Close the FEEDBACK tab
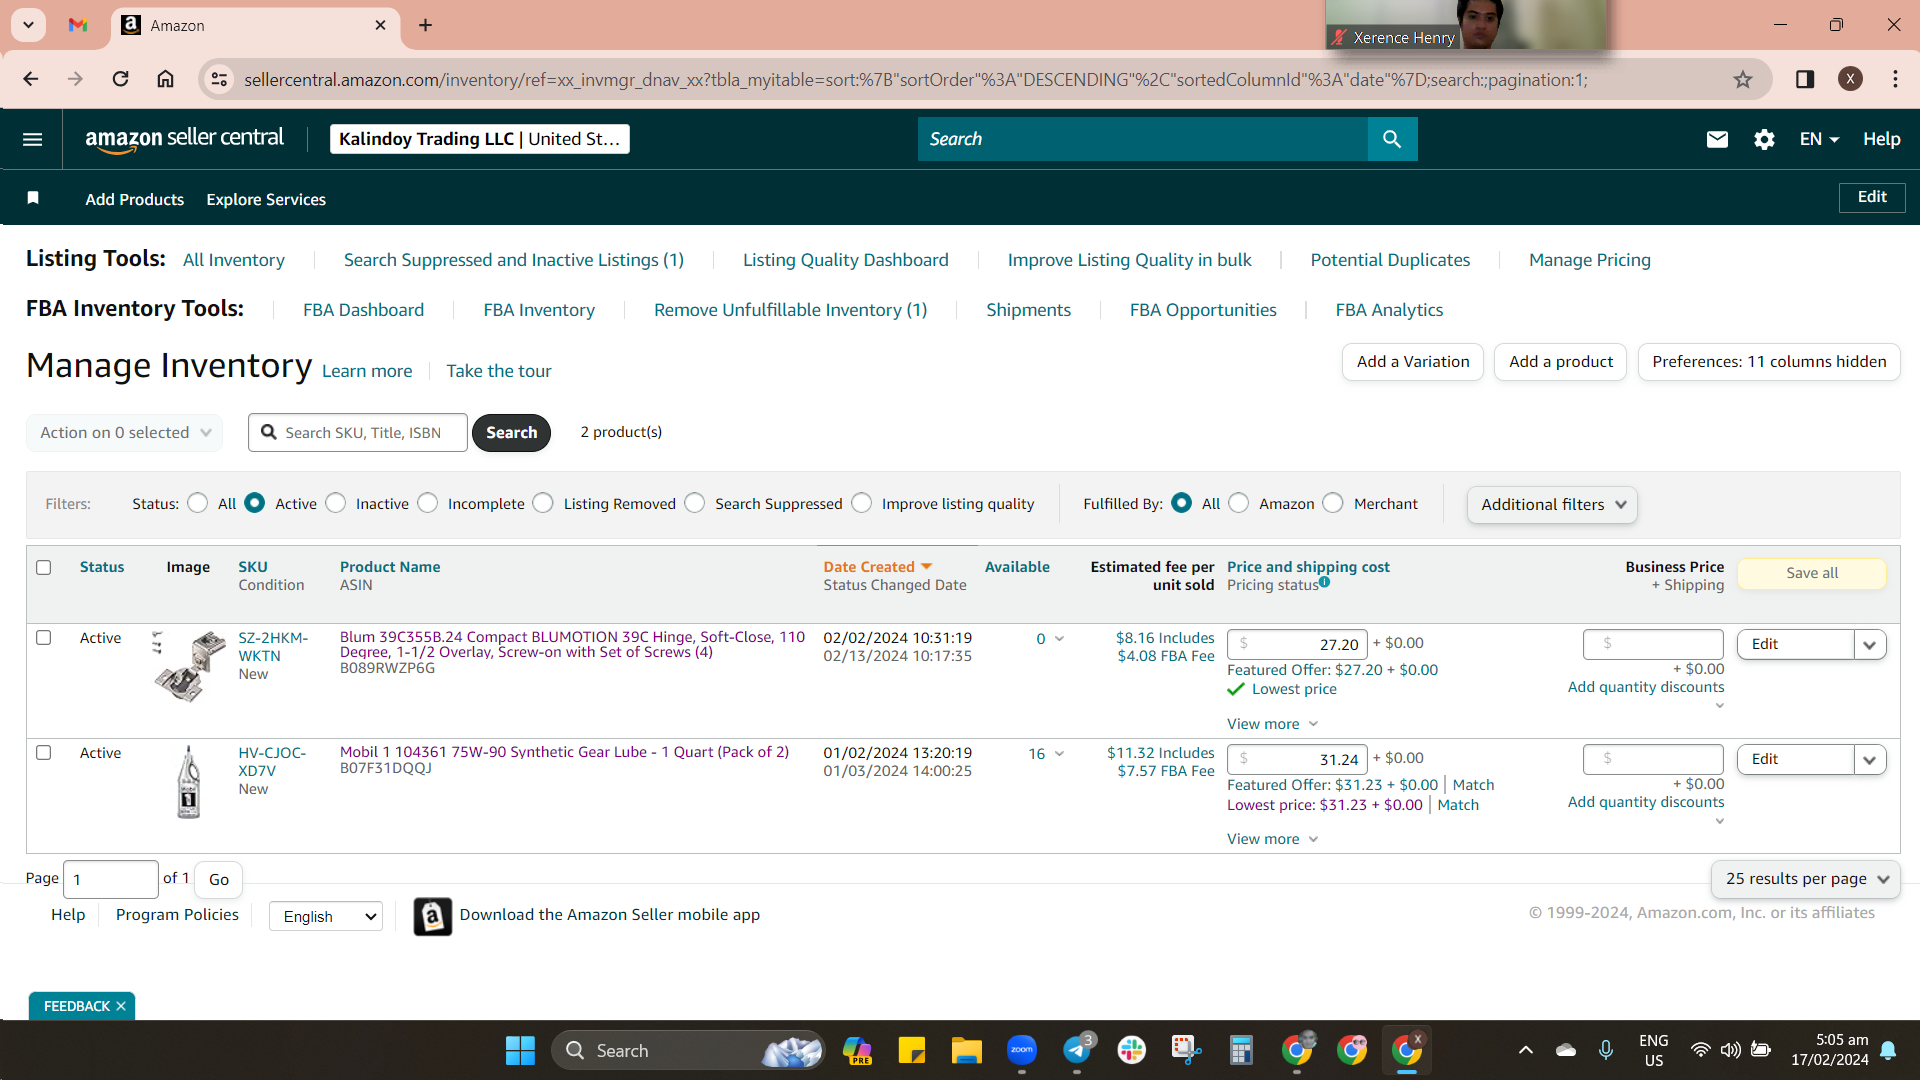Image resolution: width=1920 pixels, height=1080 pixels. point(121,1006)
